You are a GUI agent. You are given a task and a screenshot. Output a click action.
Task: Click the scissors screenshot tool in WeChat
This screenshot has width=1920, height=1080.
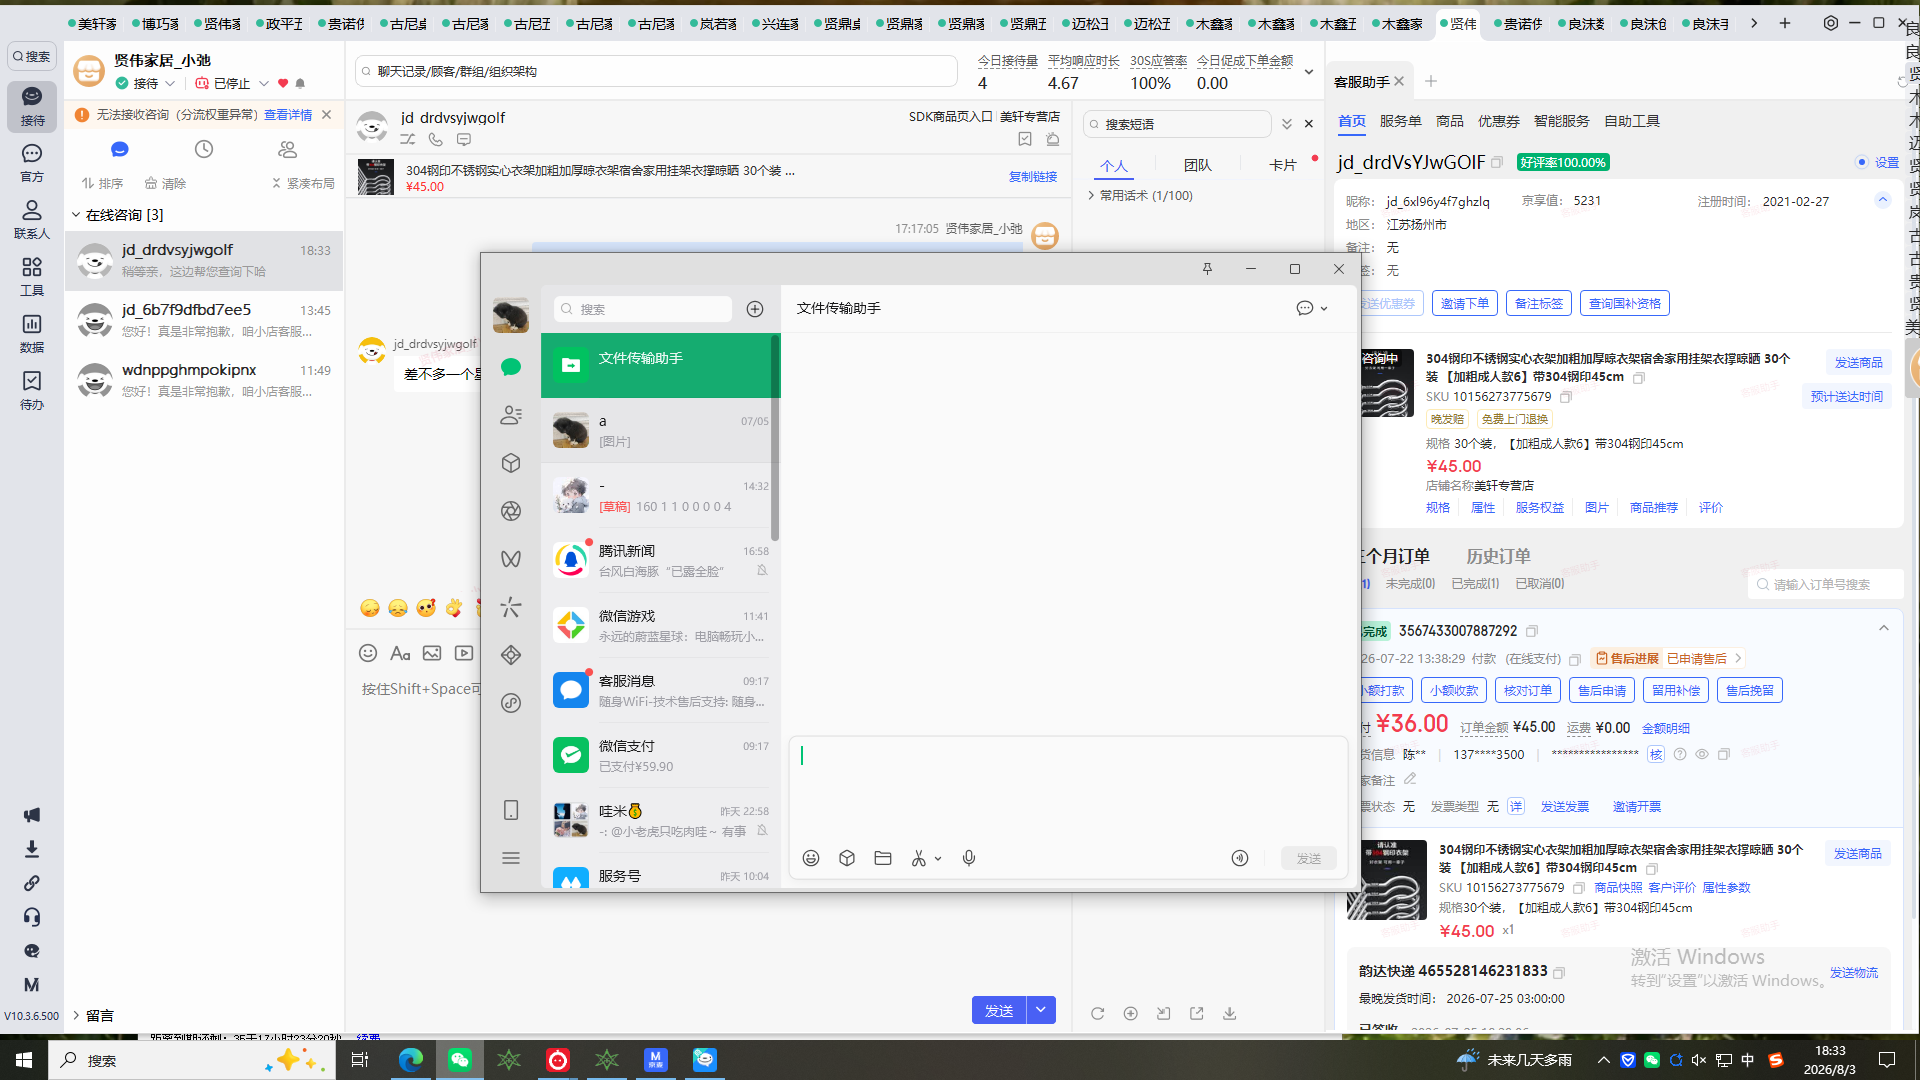pos(919,858)
